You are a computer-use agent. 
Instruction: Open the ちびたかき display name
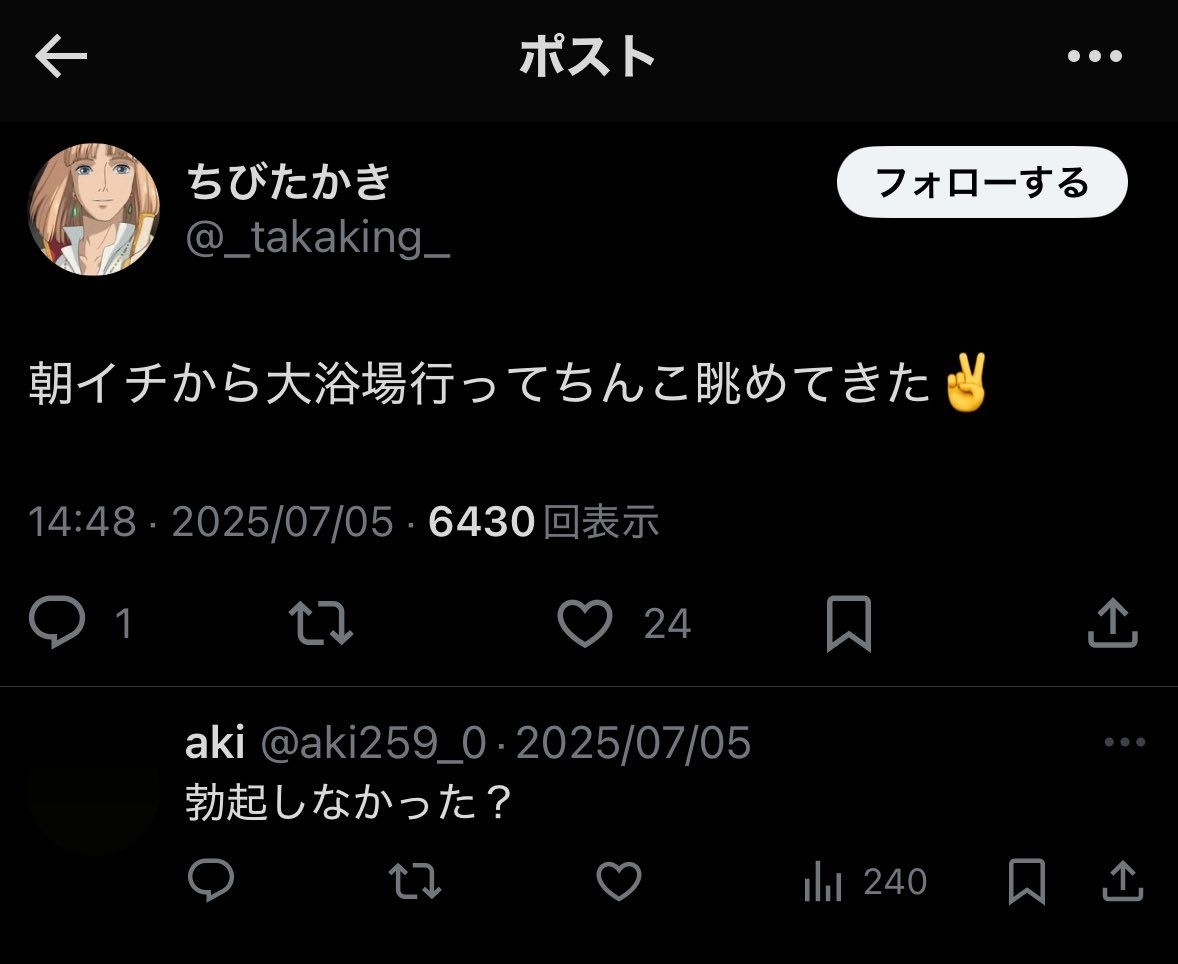tap(289, 181)
